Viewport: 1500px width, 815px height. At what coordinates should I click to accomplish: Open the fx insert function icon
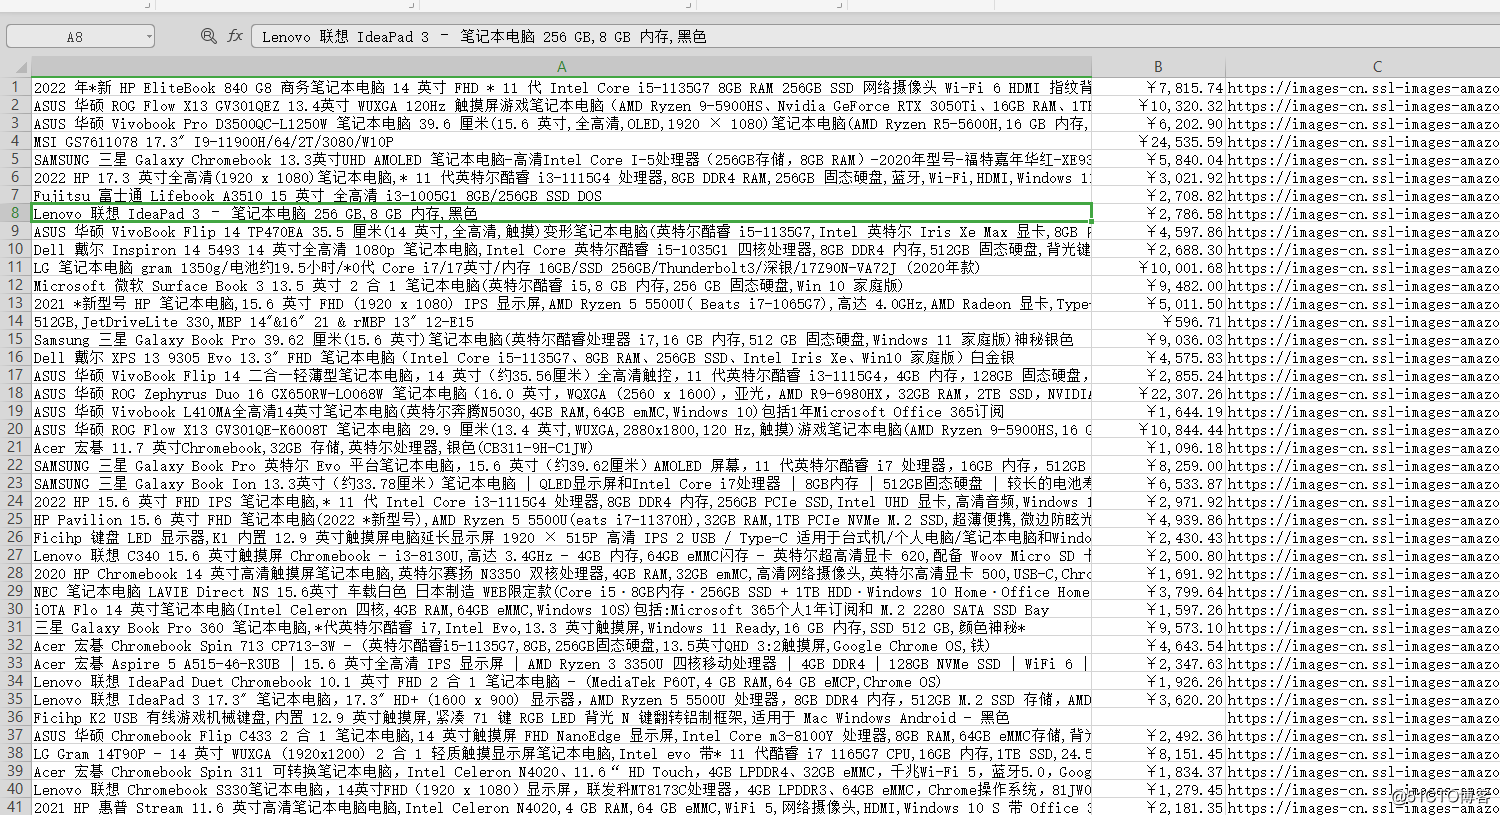pyautogui.click(x=235, y=36)
